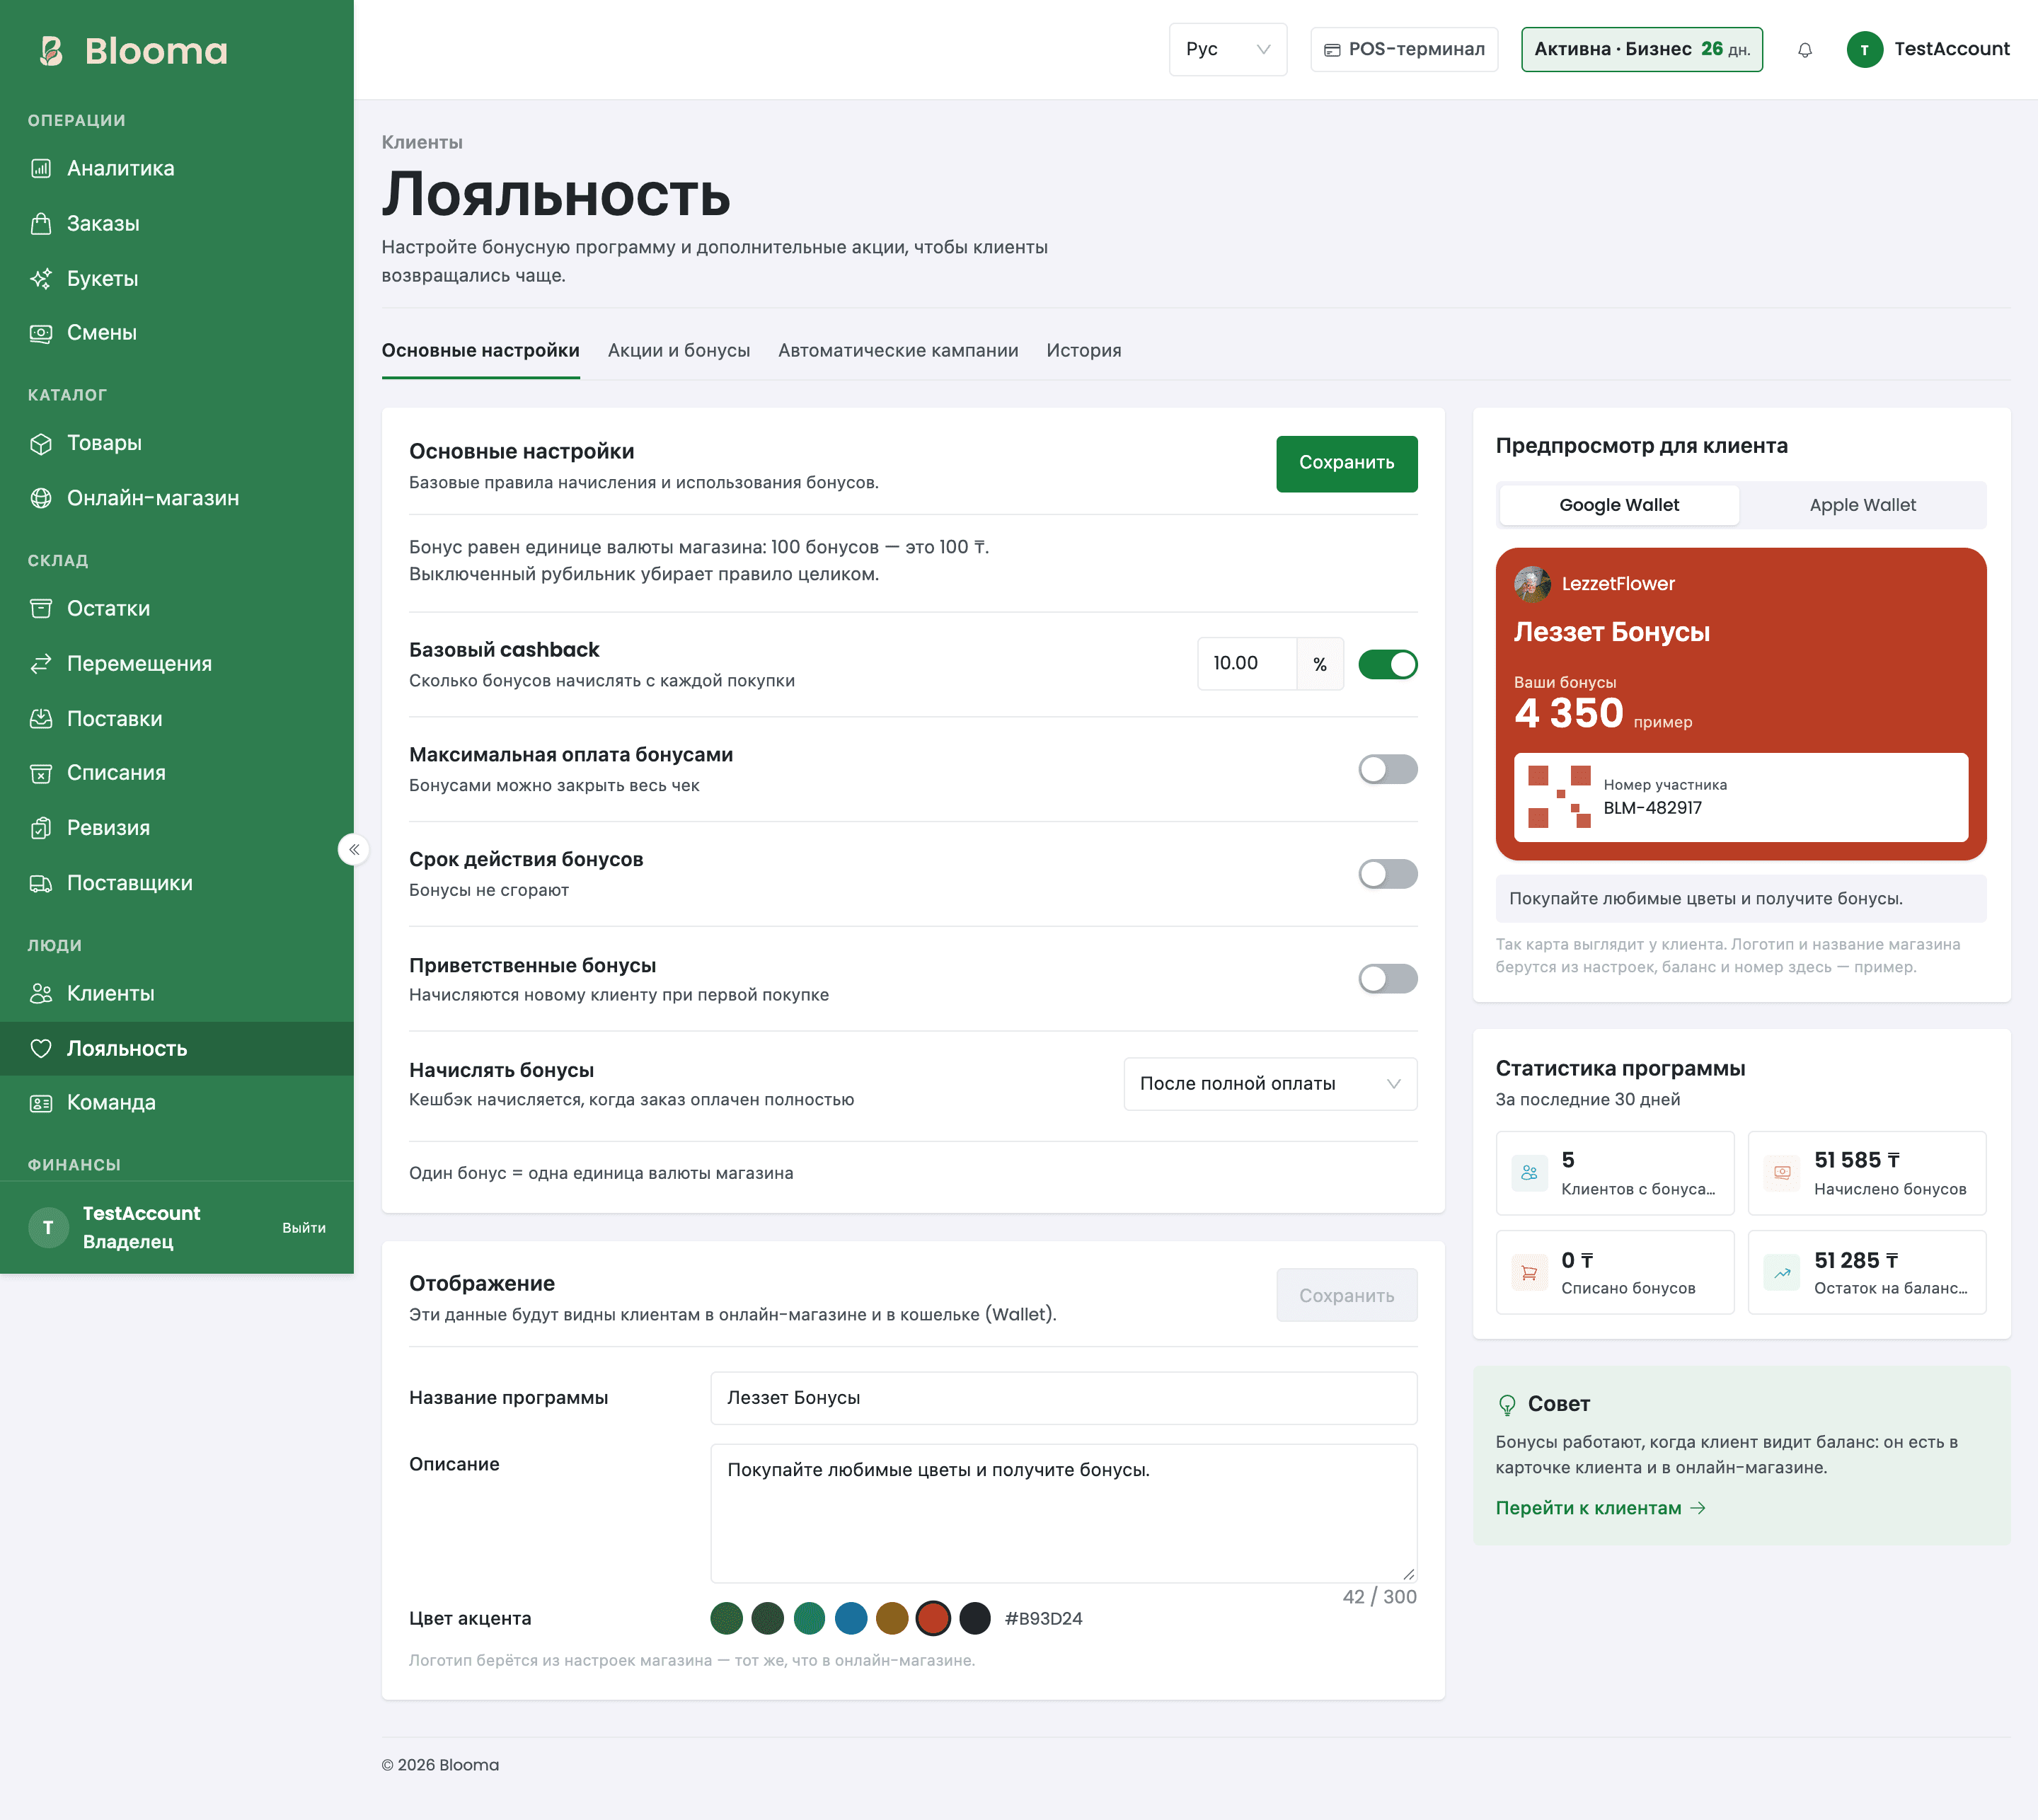
Task: Pick the black accent color swatch
Action: [975, 1618]
